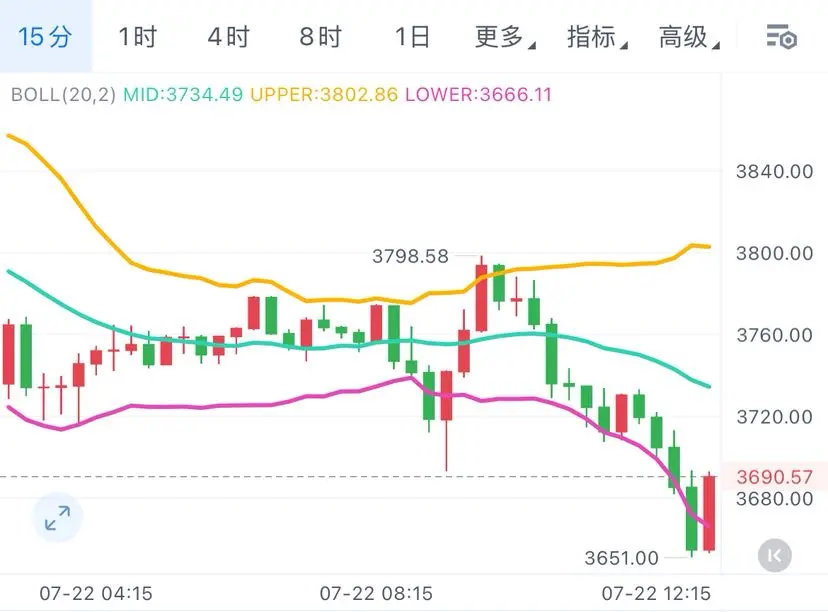Tap the LOWER:3666.11 band label
The width and height of the screenshot is (828, 612).
pos(478,95)
